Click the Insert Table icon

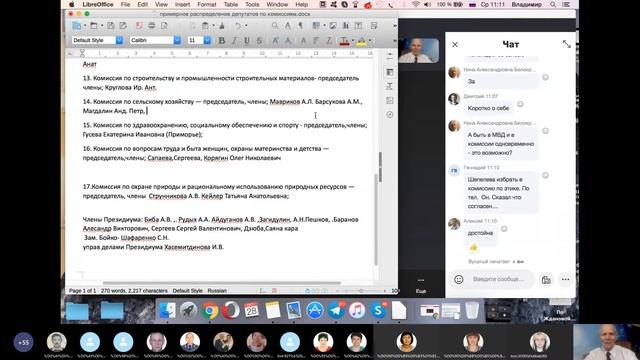point(316,26)
